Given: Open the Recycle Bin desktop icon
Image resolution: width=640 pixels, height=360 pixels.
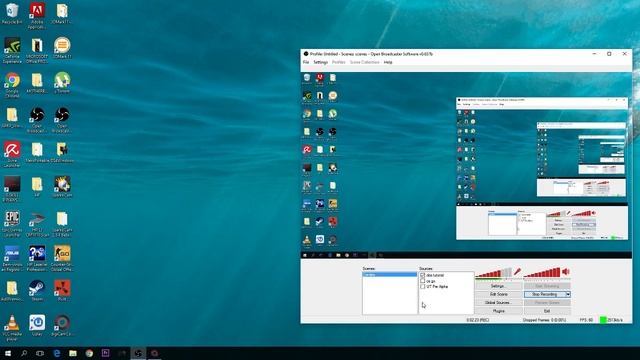Looking at the screenshot, I should click(12, 13).
